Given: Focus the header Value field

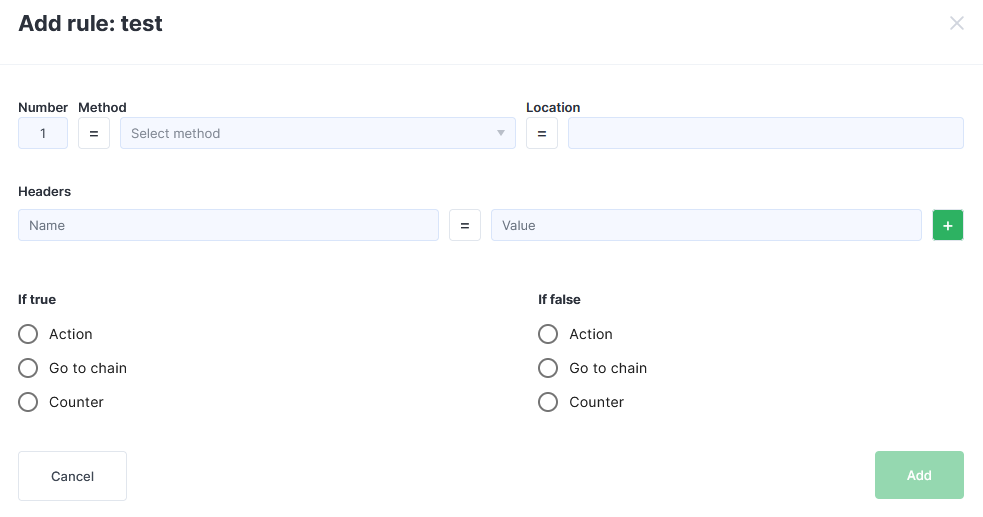Looking at the screenshot, I should [x=706, y=225].
